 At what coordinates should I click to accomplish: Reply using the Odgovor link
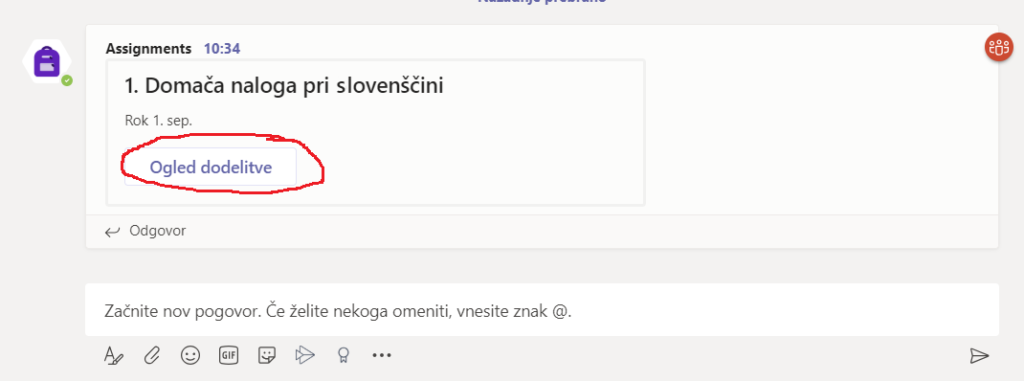point(157,231)
